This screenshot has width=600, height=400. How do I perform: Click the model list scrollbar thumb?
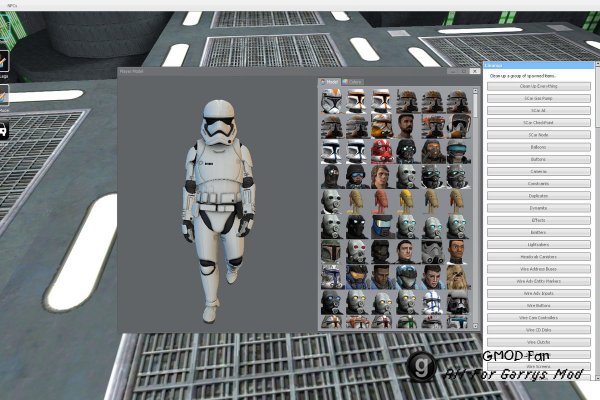click(475, 106)
